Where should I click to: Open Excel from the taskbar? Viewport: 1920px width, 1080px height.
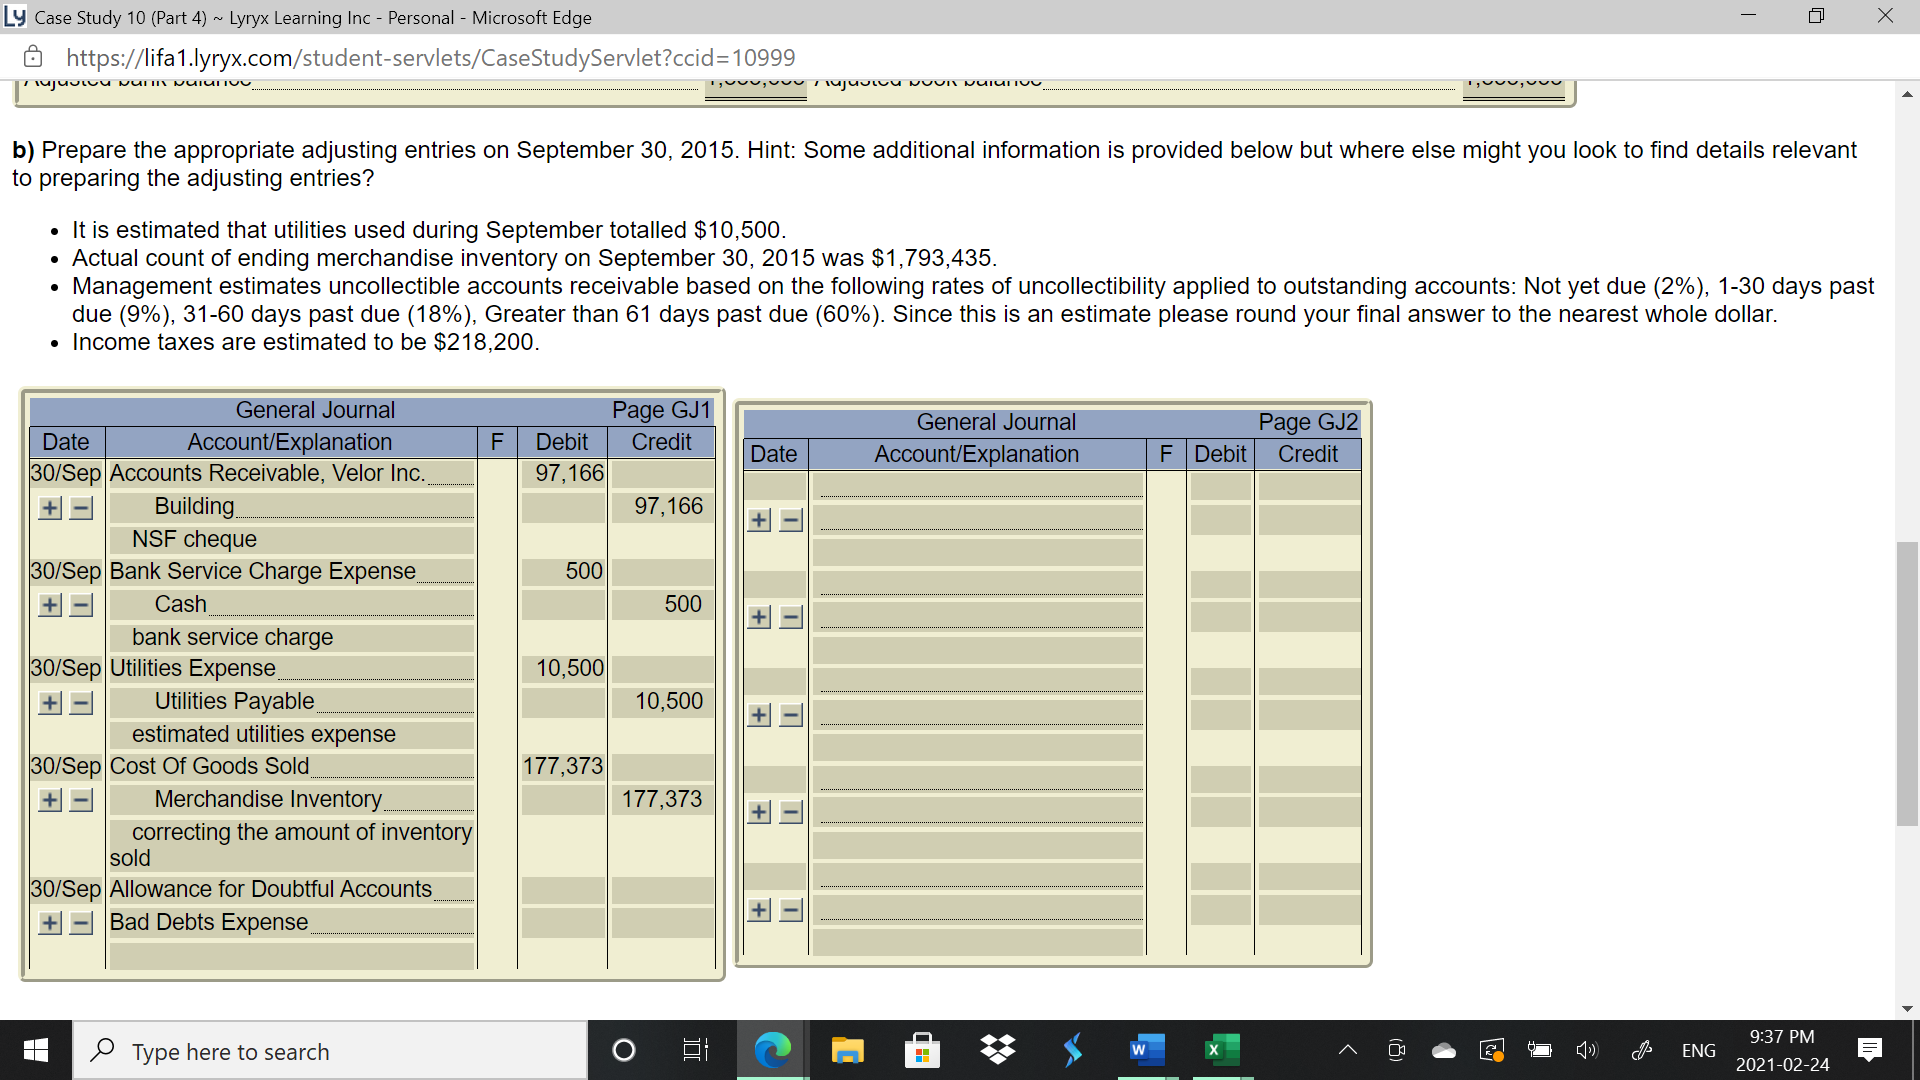point(1220,1050)
